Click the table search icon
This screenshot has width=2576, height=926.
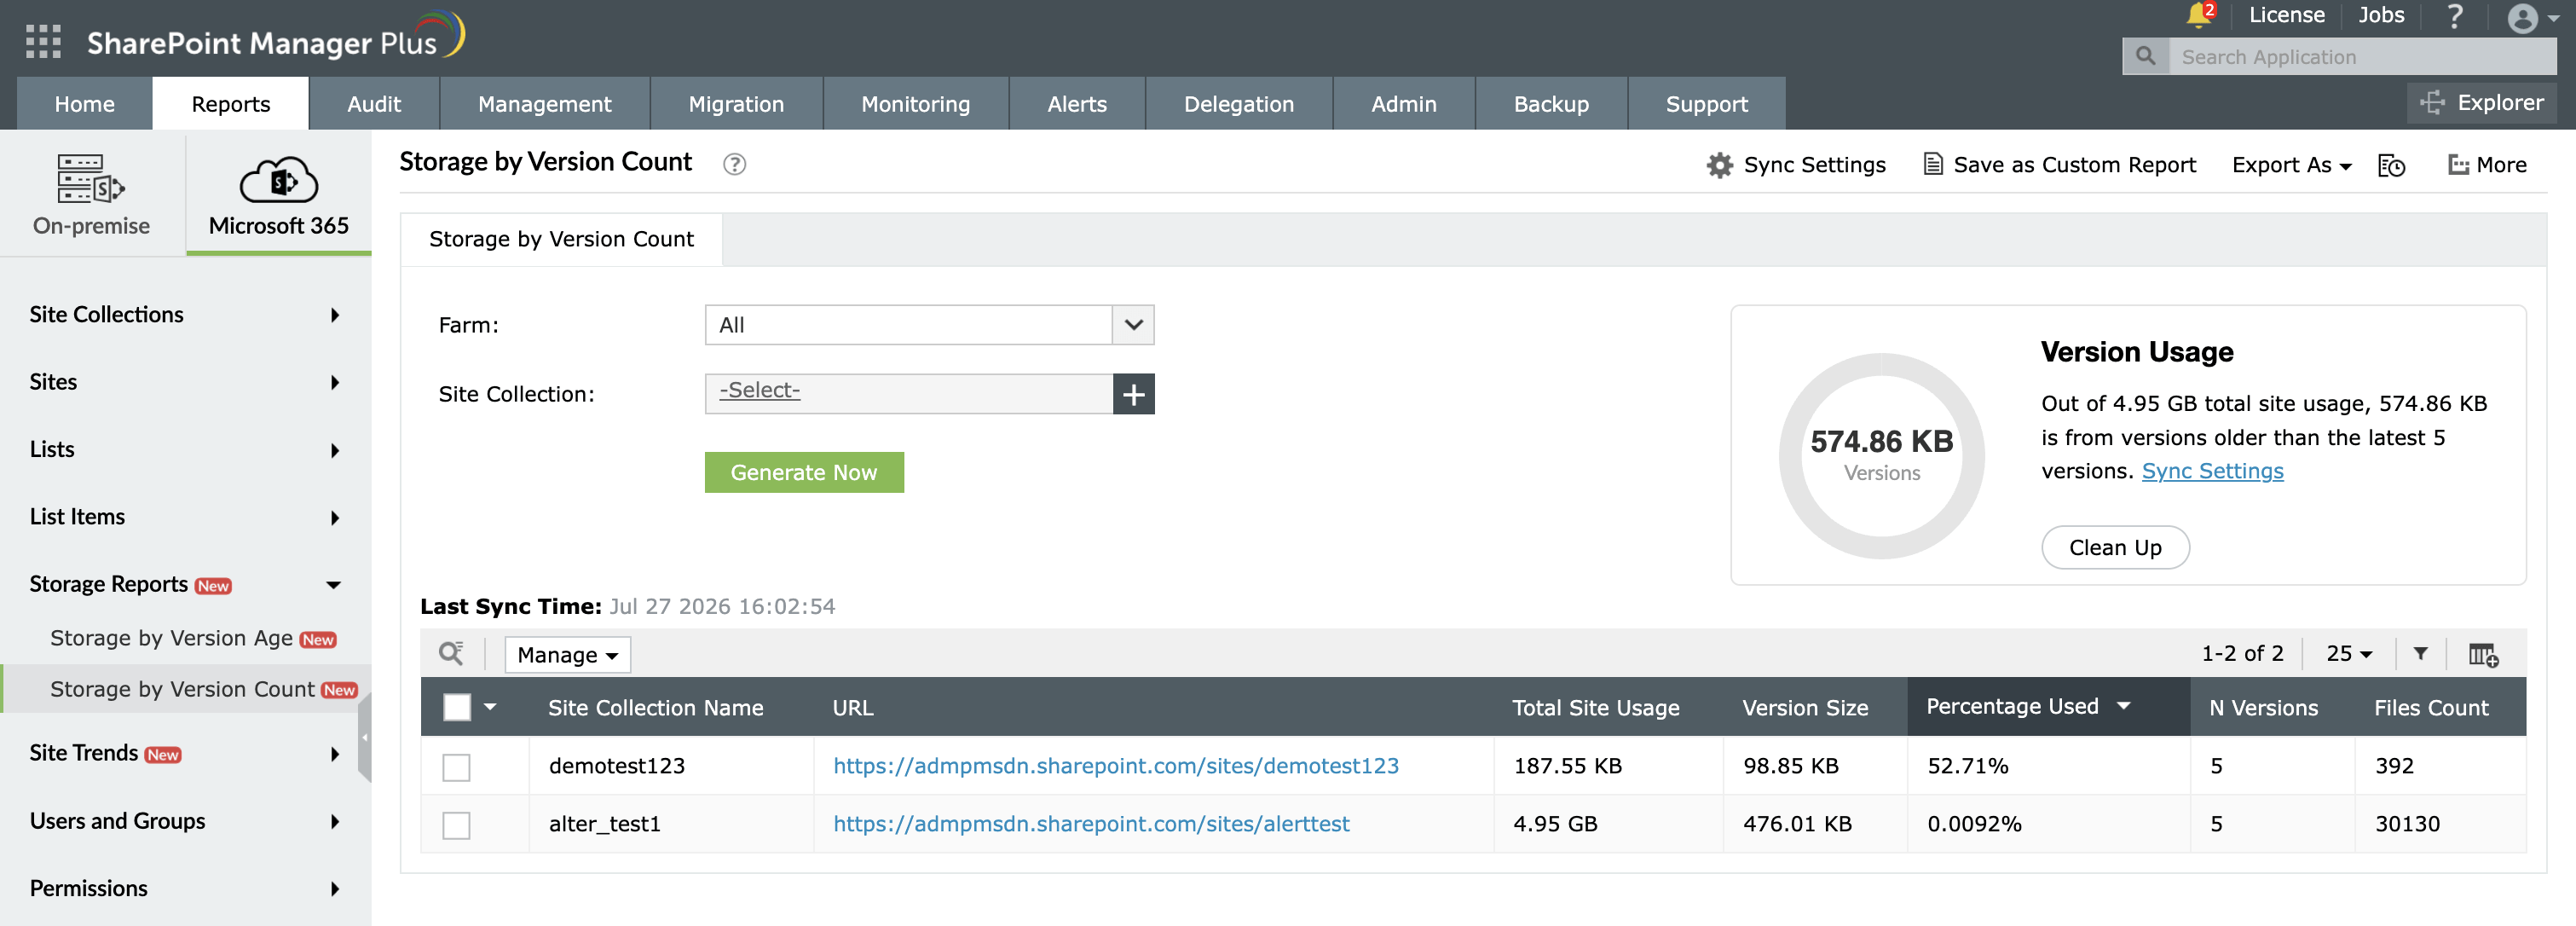(x=451, y=654)
